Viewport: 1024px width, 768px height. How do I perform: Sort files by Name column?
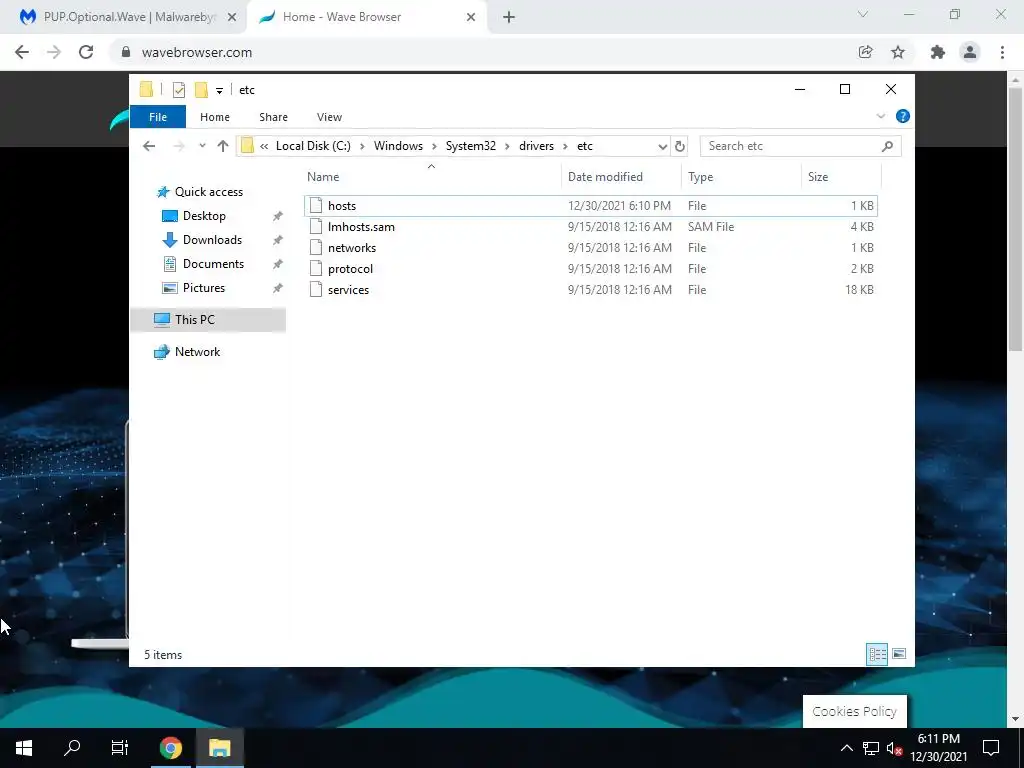[431, 177]
